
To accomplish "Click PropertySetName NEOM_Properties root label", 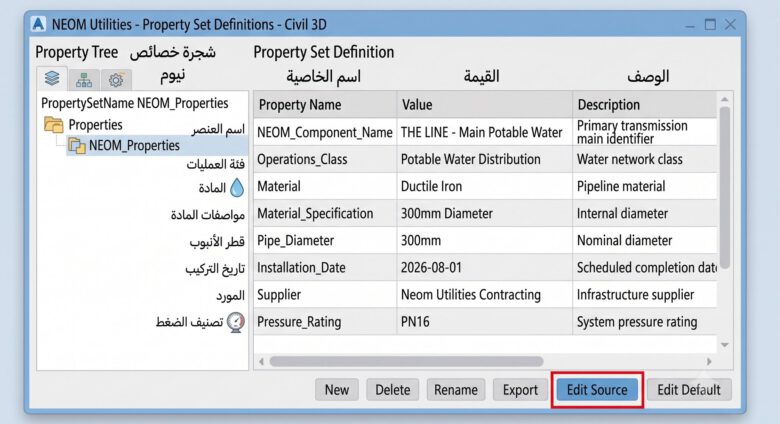I will 134,104.
